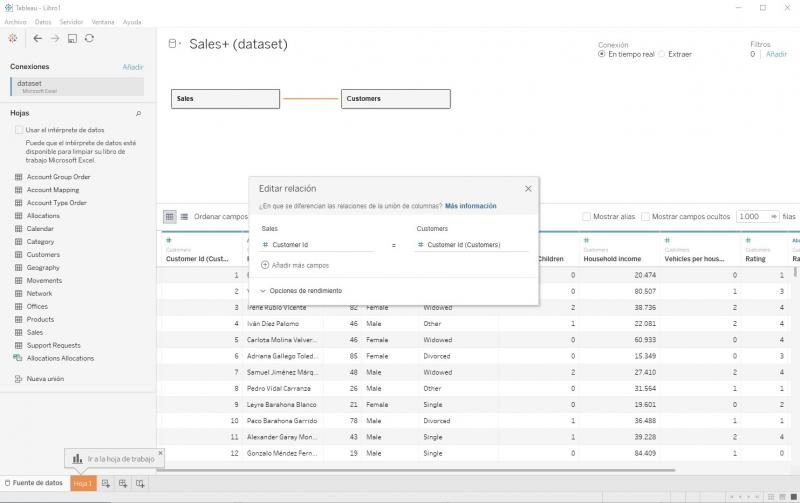
Task: Open the Sales field dropdown 'Customer Id'
Action: (x=317, y=245)
